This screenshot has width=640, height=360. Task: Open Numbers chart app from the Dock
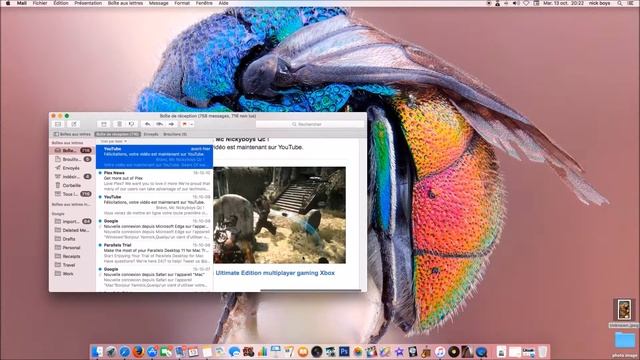[262, 351]
